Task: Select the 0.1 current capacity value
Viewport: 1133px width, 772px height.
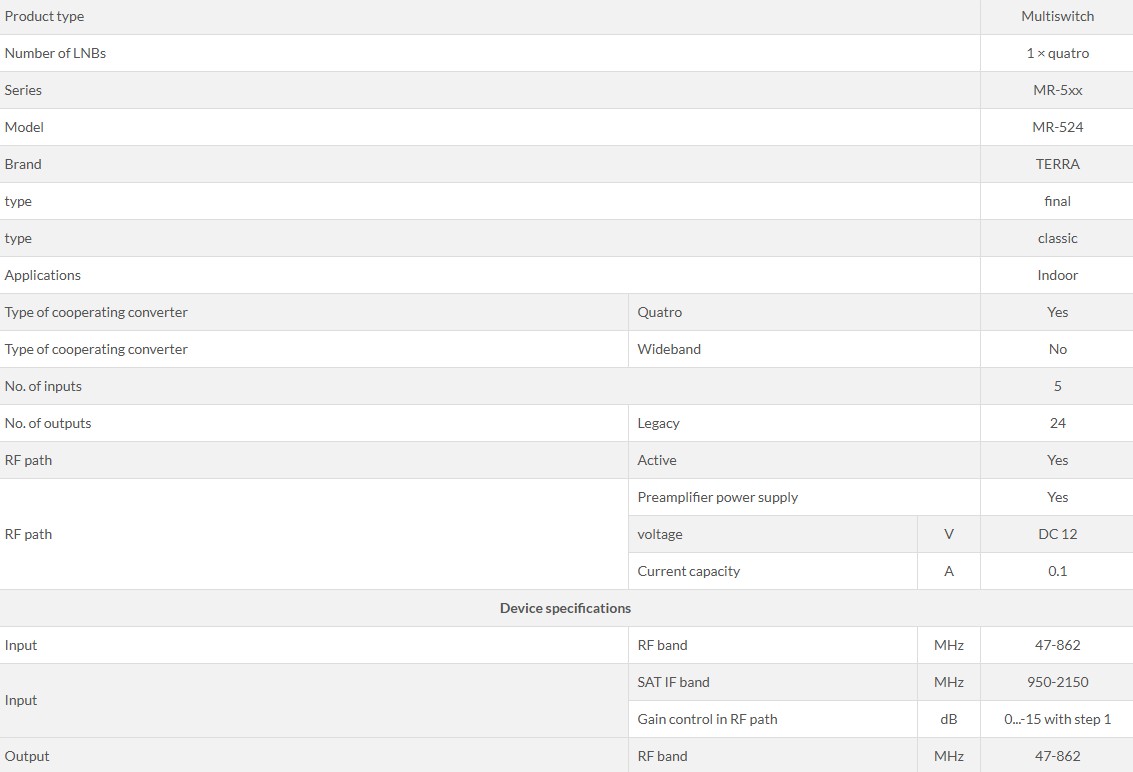Action: pos(1057,571)
